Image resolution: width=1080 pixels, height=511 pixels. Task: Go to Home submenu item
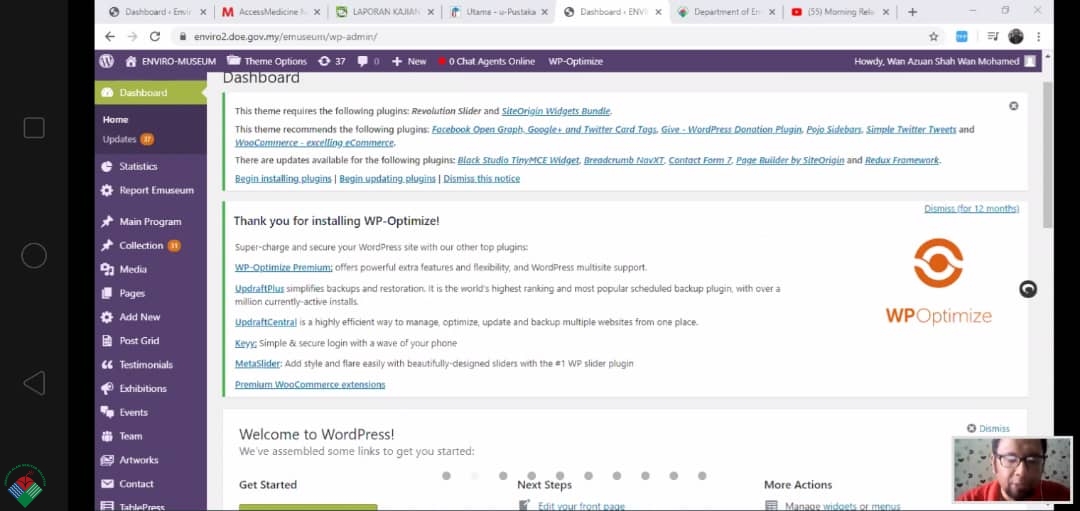tap(116, 120)
